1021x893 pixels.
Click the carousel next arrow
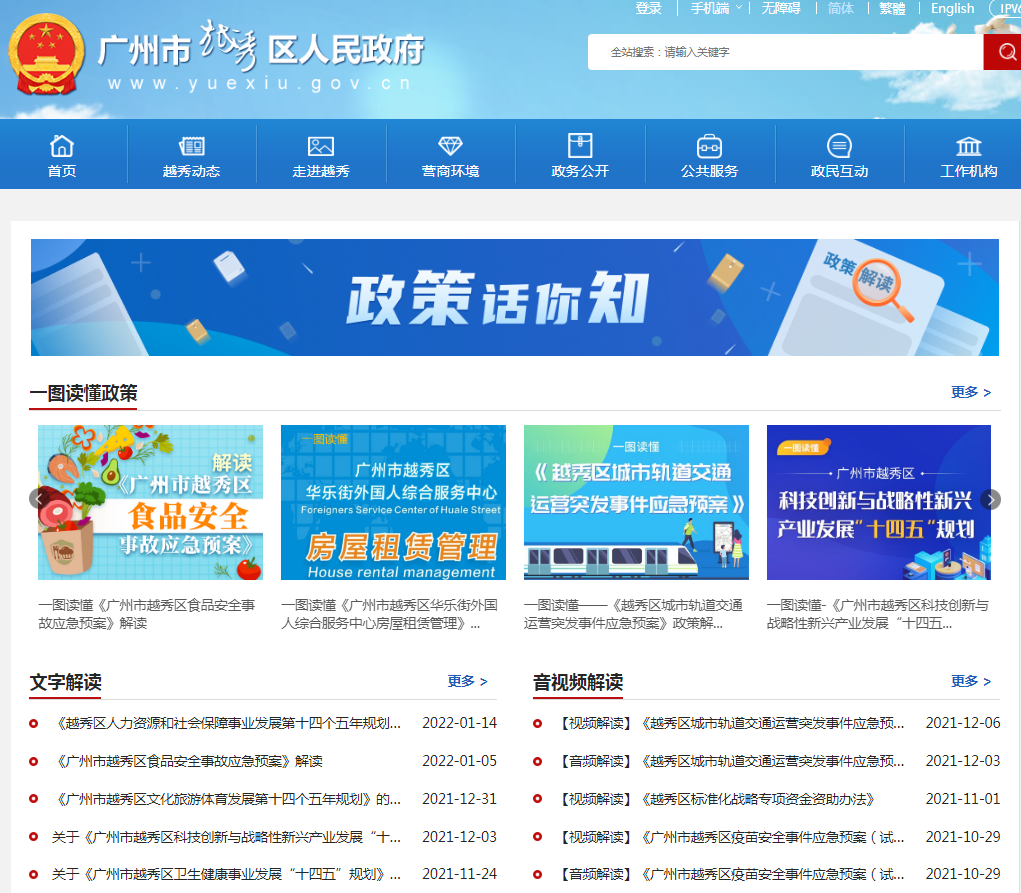click(990, 497)
